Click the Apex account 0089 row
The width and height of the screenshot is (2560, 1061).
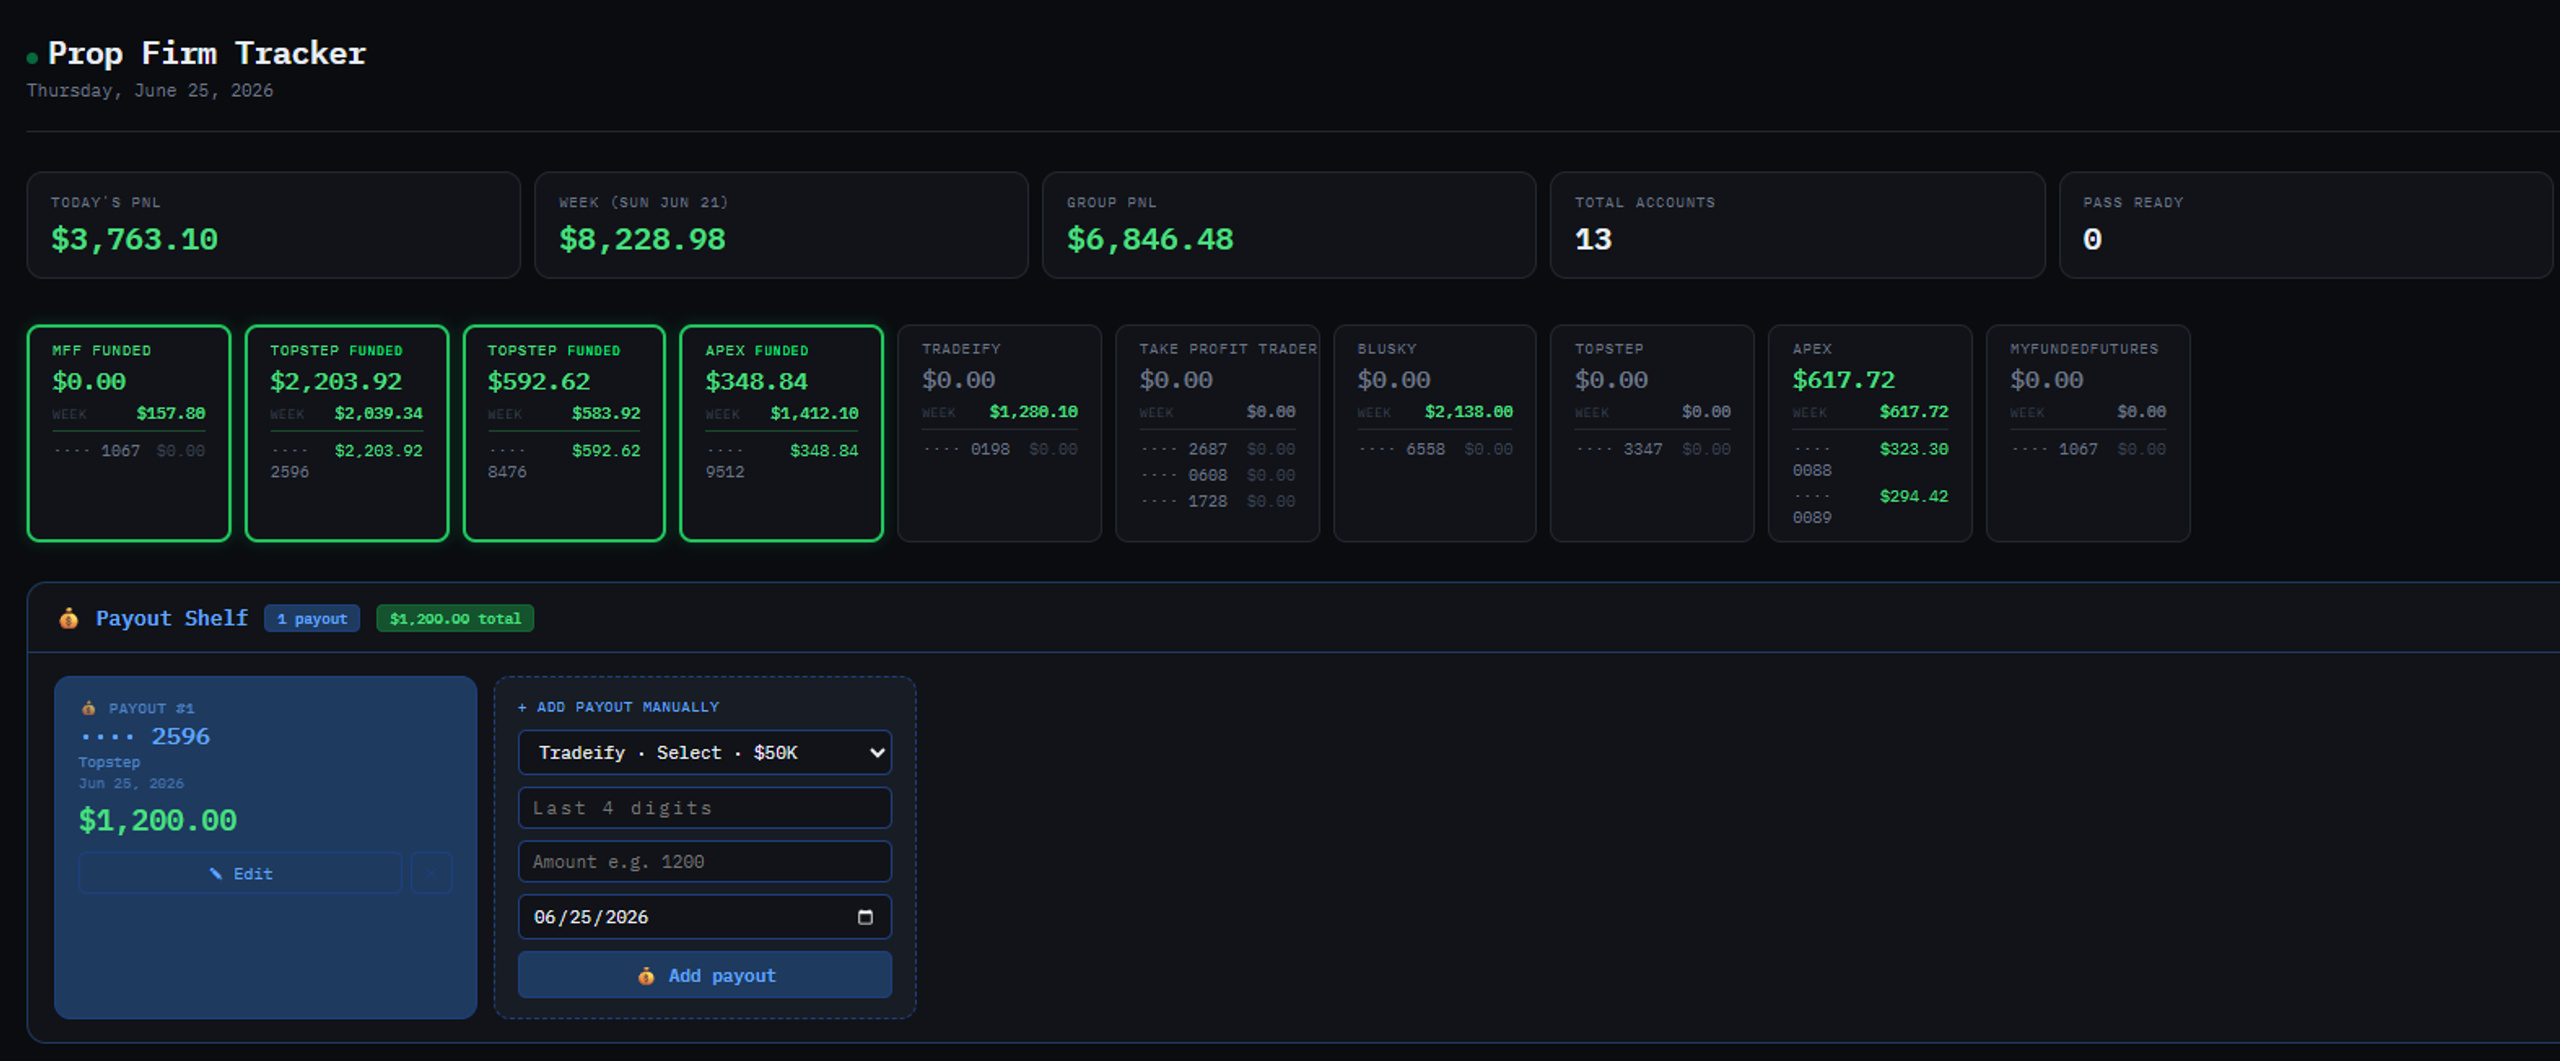pos(1870,506)
